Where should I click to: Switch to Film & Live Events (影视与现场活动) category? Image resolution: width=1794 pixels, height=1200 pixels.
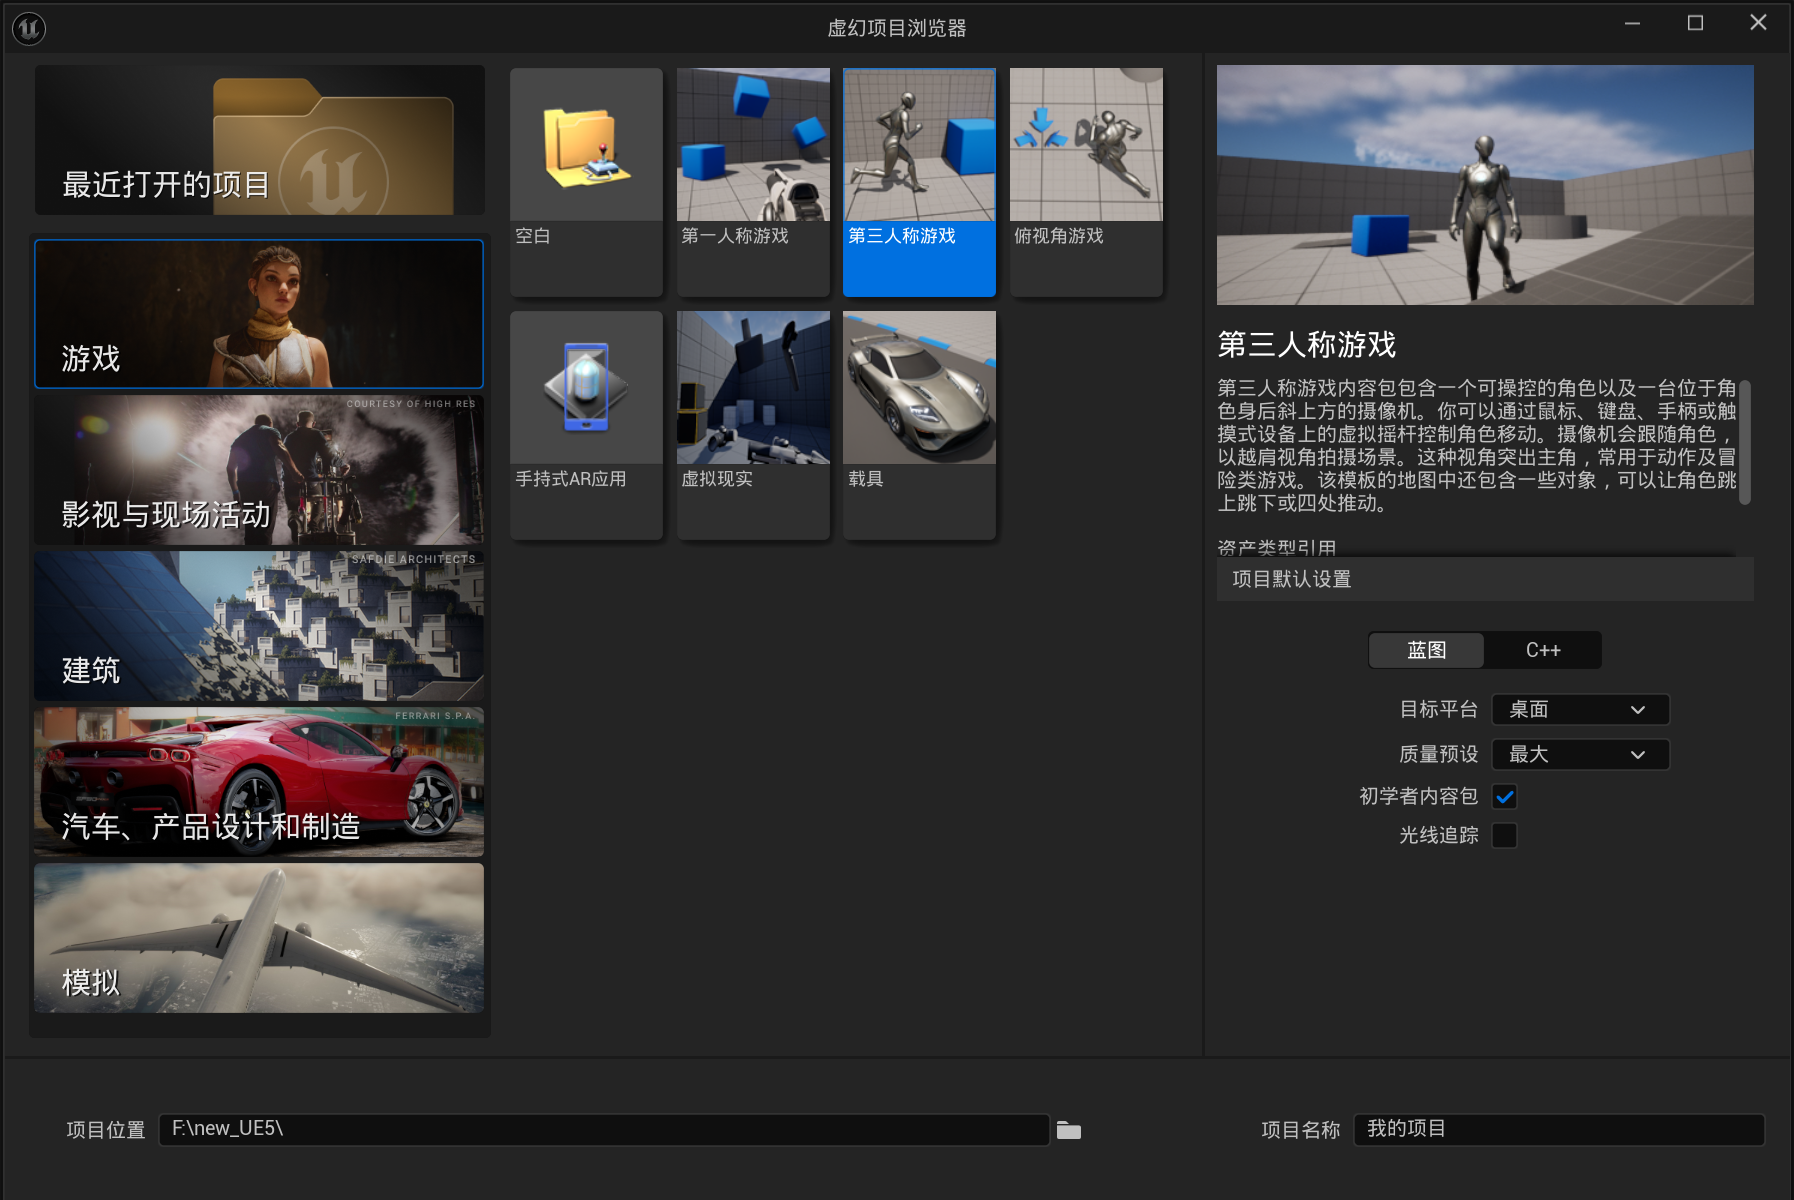point(260,470)
